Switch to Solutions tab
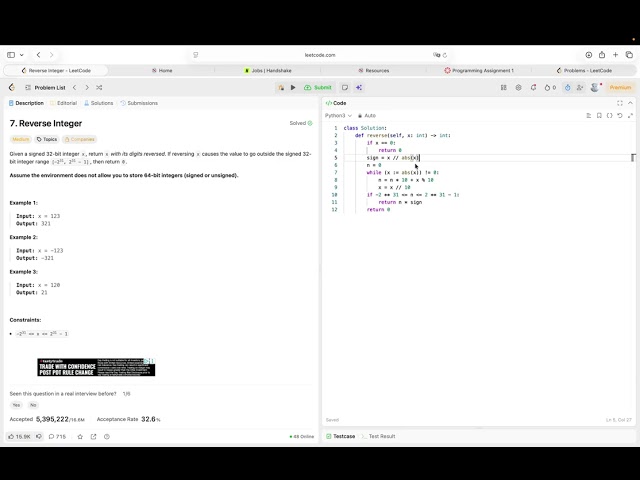The height and width of the screenshot is (480, 640). point(99,103)
